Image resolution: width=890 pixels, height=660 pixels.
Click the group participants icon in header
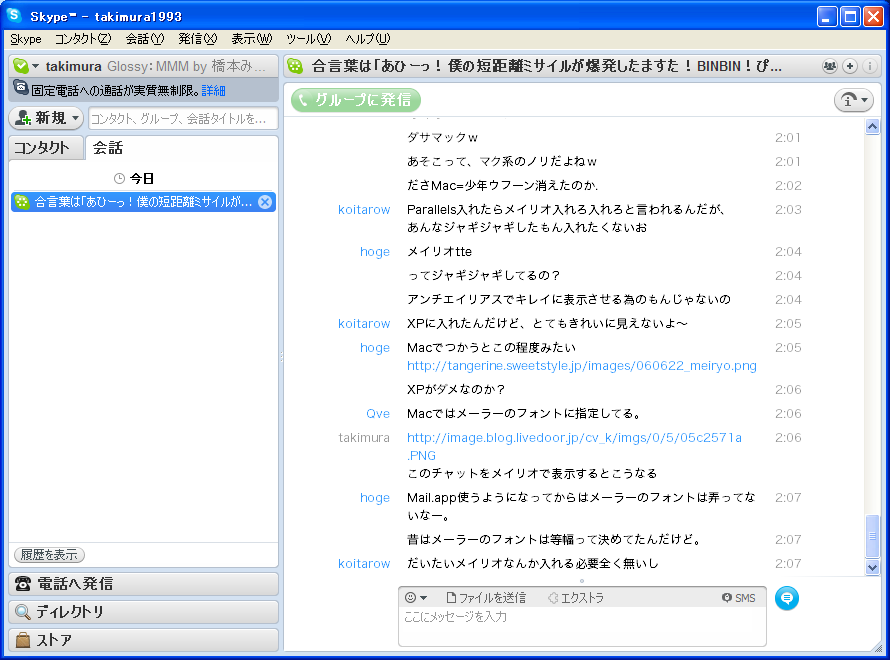[830, 66]
